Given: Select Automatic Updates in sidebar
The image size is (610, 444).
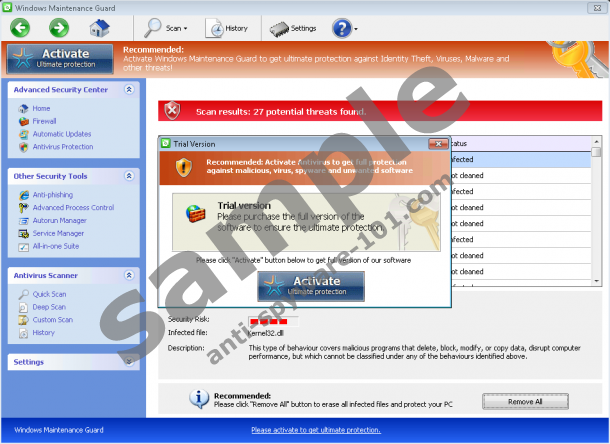Looking at the screenshot, I should click(61, 134).
